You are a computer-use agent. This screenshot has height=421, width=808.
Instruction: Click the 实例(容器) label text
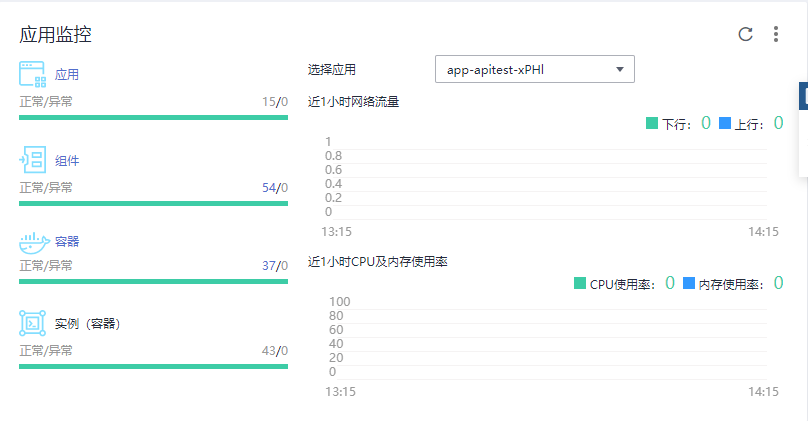click(x=88, y=324)
